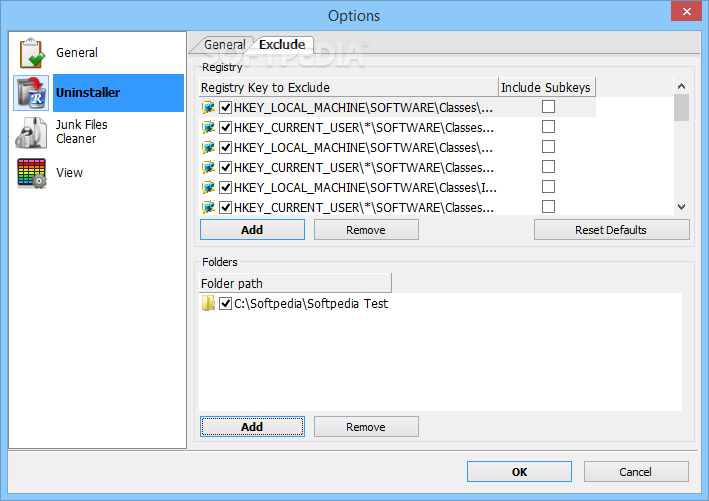
Task: Click the Uninstaller trash bin icon
Action: [x=31, y=93]
